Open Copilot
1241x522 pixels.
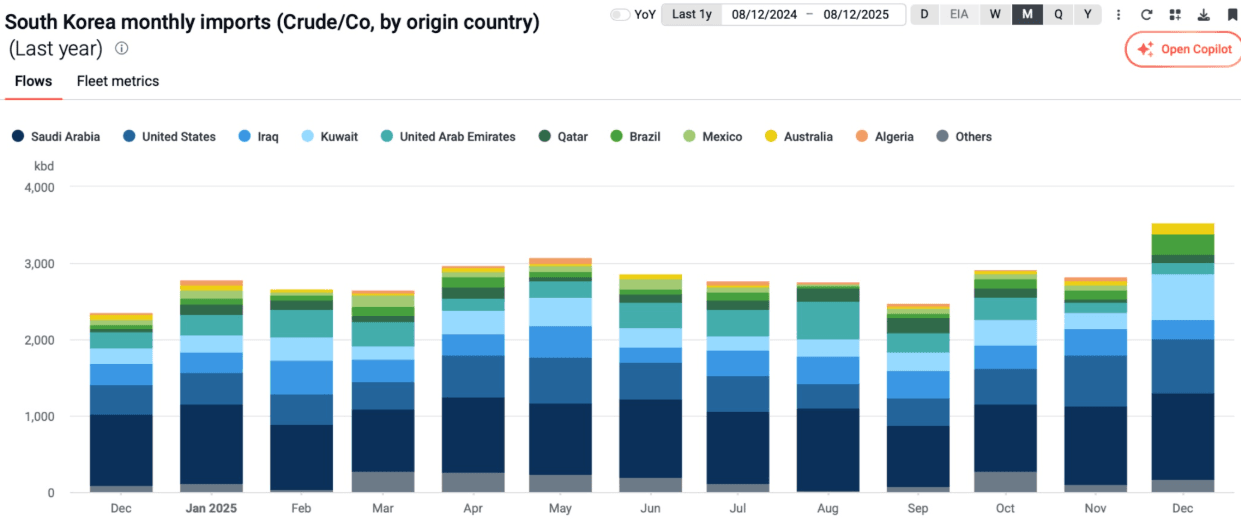1185,49
